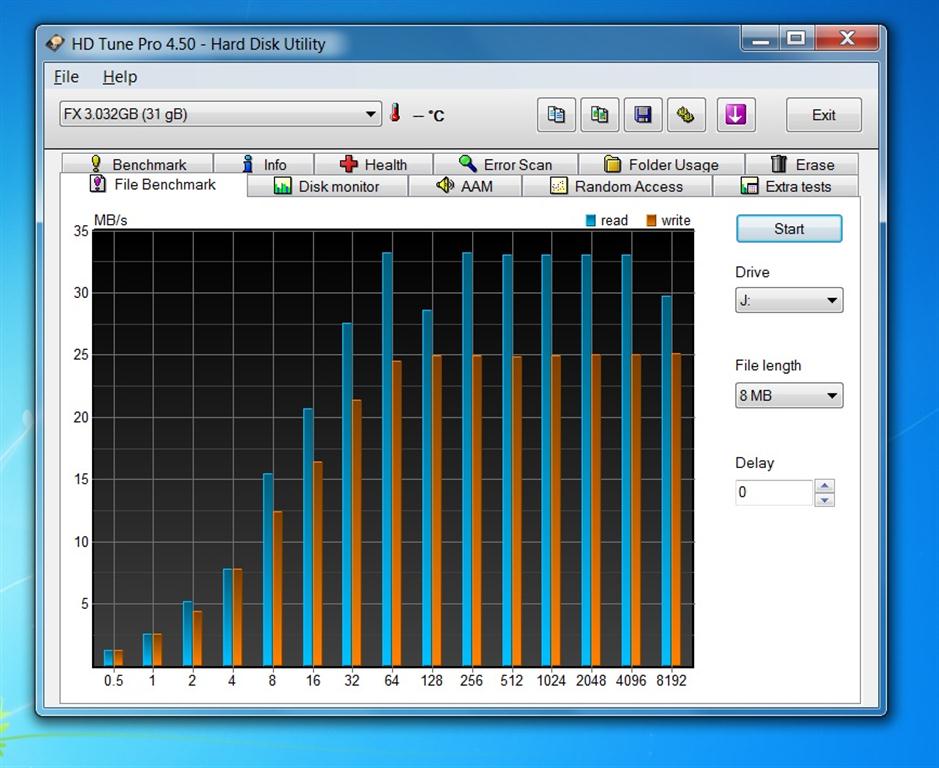Switch to the Random Access tab
The image size is (939, 768).
pyautogui.click(x=617, y=186)
